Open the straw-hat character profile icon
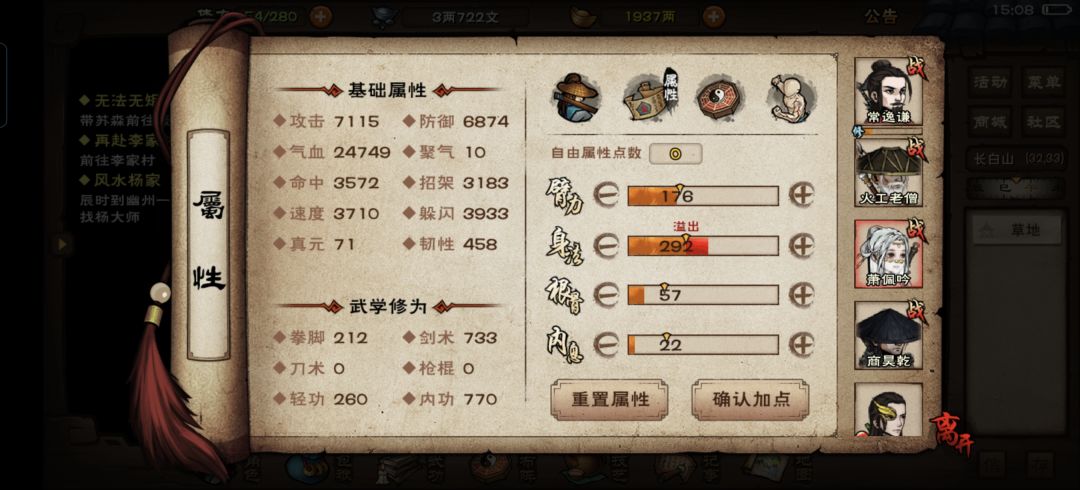This screenshot has height=490, width=1080. 577,98
